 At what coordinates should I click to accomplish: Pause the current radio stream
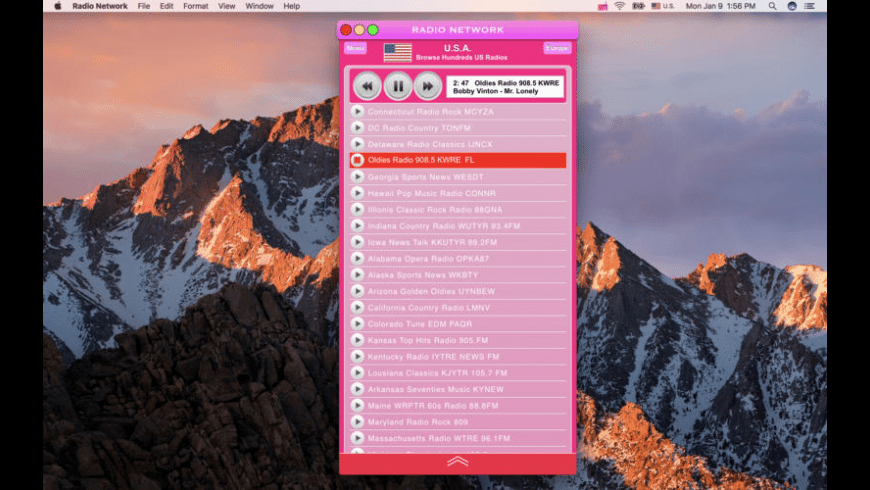[398, 86]
